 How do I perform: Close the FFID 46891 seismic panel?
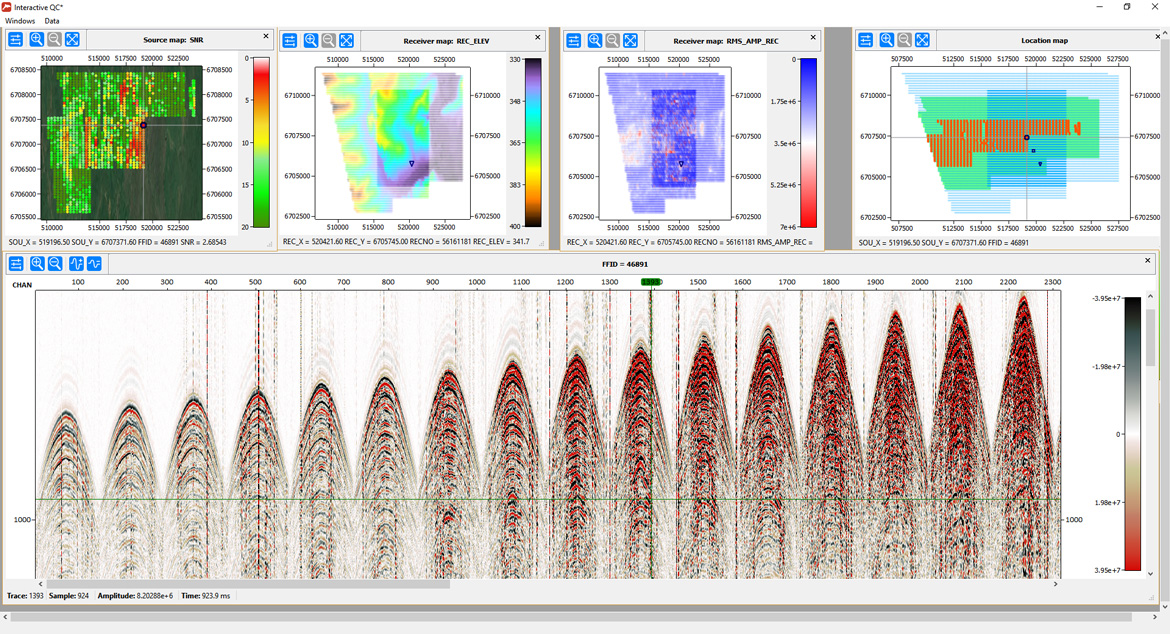tap(1148, 260)
